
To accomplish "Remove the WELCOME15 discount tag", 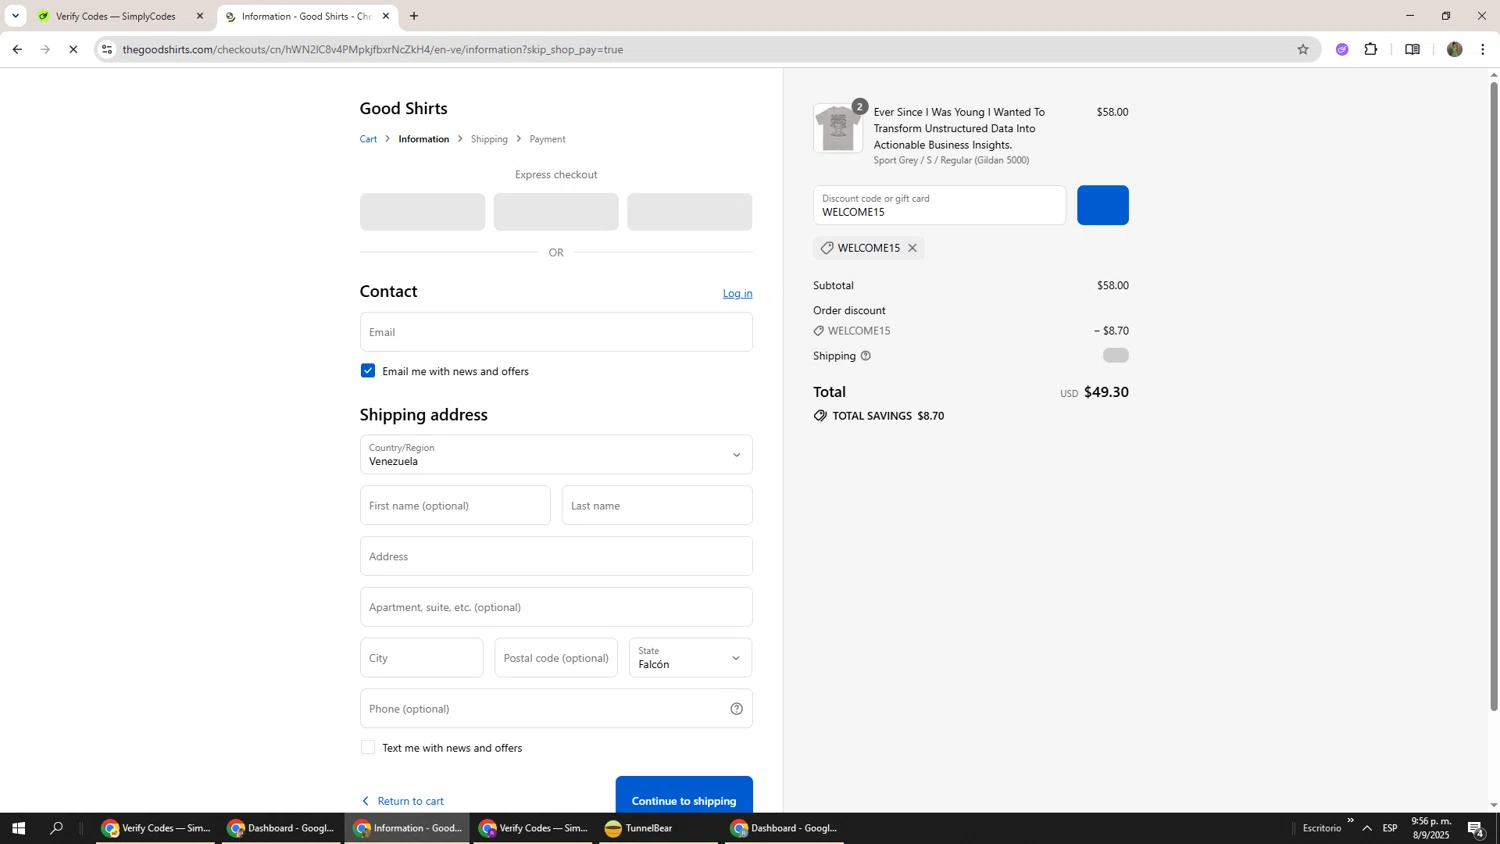I will [x=912, y=248].
